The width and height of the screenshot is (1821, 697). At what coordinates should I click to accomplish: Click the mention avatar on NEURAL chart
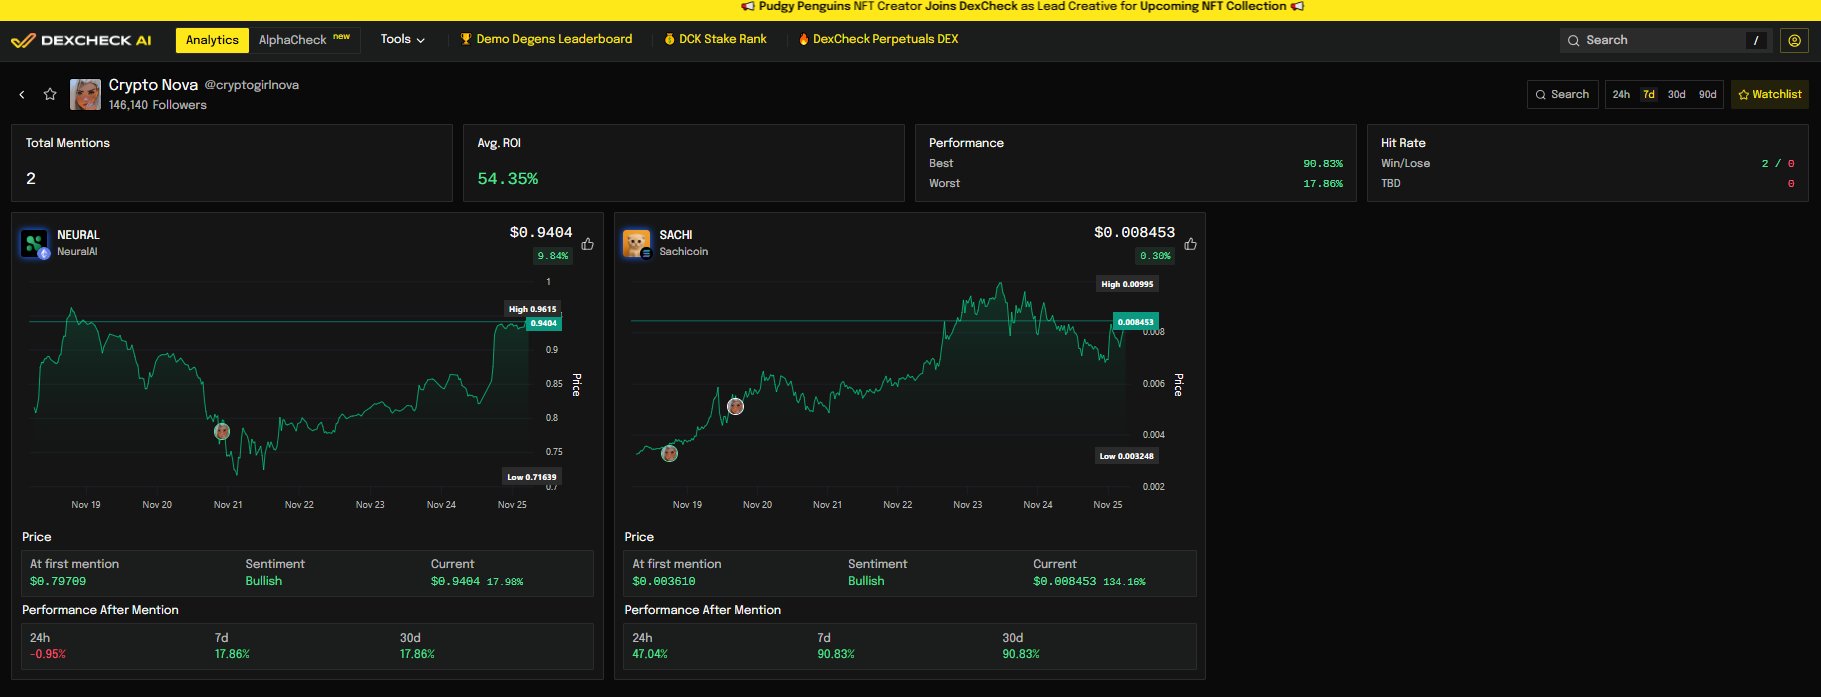tap(222, 432)
